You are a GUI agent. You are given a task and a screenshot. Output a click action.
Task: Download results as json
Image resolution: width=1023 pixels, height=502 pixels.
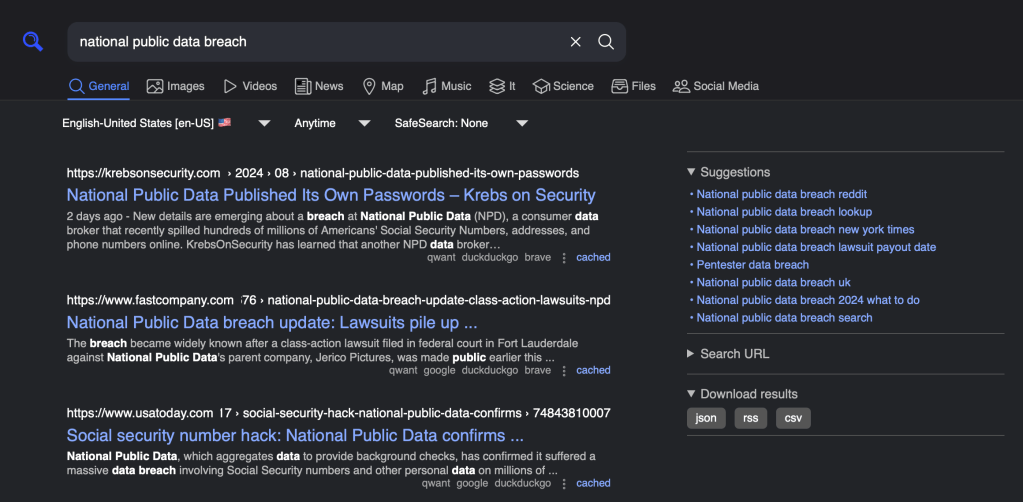pos(706,418)
